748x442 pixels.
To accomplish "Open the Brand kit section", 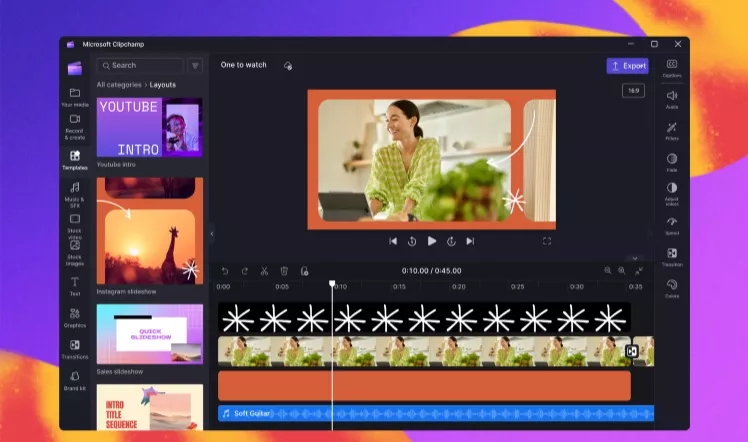I will coord(75,380).
